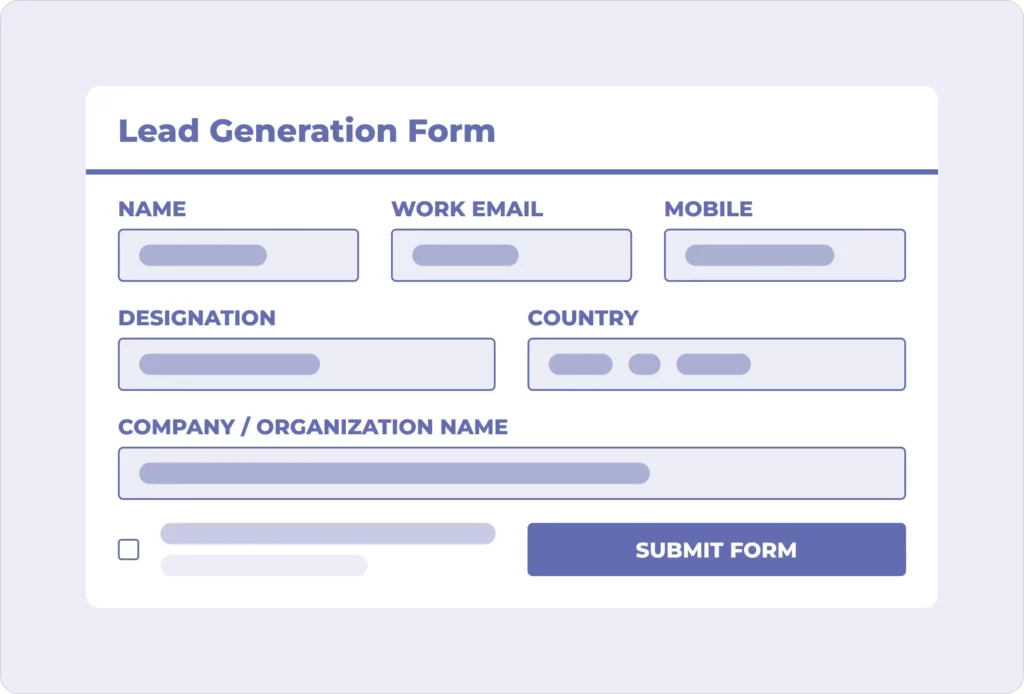Tick the consent checkbox beside Submit
This screenshot has height=694, width=1024.
click(x=129, y=549)
